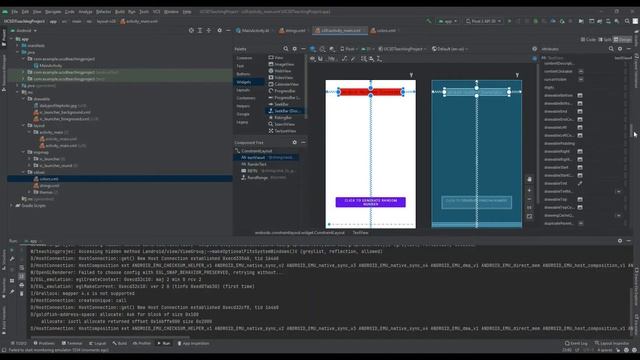Image resolution: width=640 pixels, height=360 pixels.
Task: Switch editor to Code view
Action: [x=588, y=40]
